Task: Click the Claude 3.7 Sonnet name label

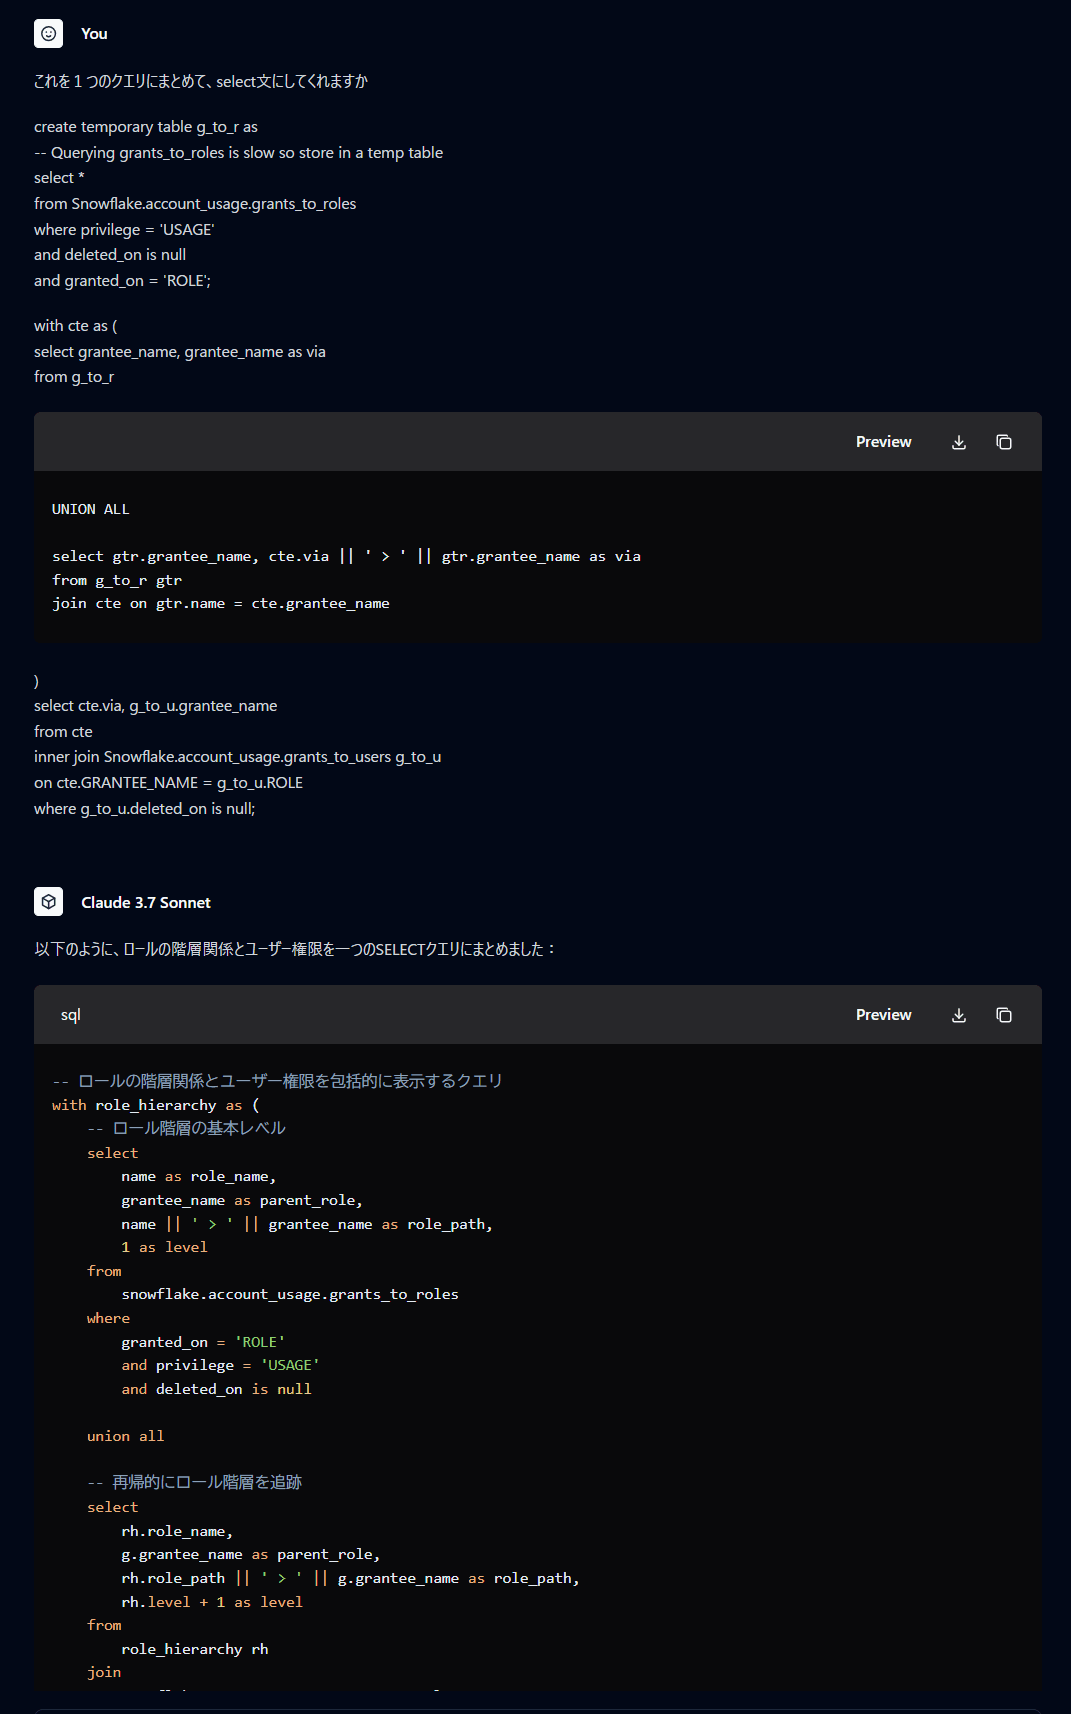Action: coord(146,903)
